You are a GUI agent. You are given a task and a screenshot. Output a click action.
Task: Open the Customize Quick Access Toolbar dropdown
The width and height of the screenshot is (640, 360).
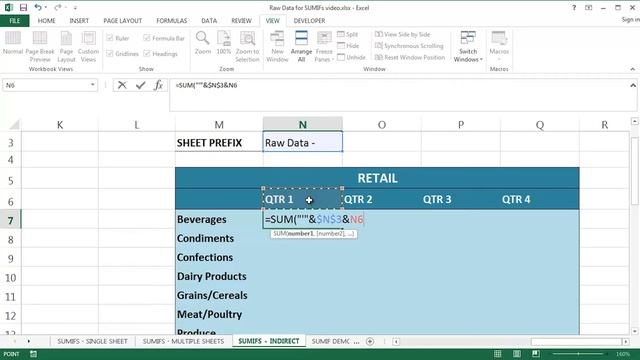(x=75, y=8)
